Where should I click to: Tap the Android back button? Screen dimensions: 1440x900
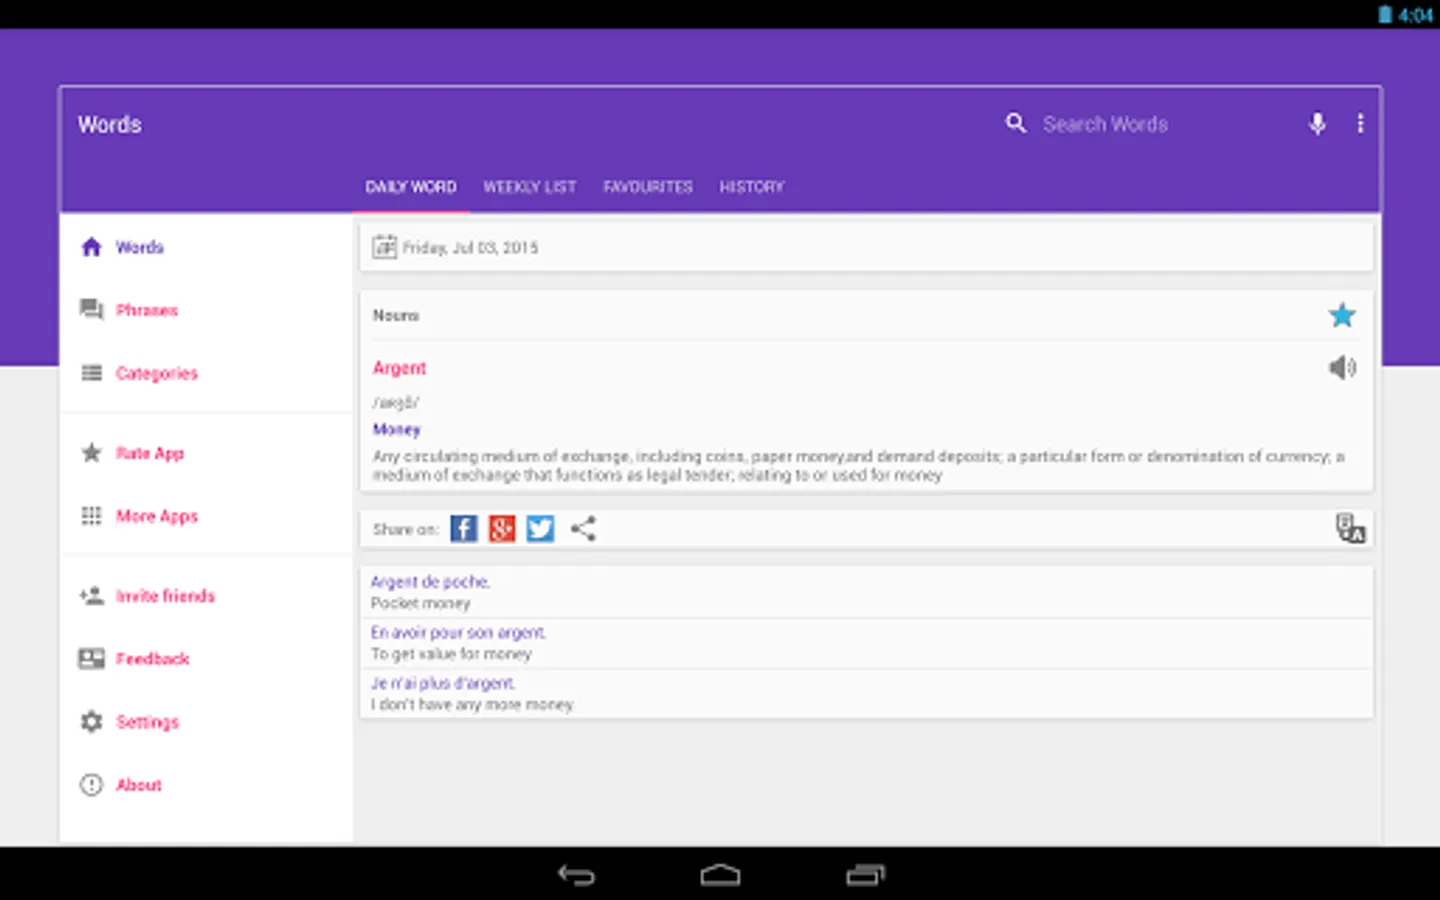coord(576,875)
